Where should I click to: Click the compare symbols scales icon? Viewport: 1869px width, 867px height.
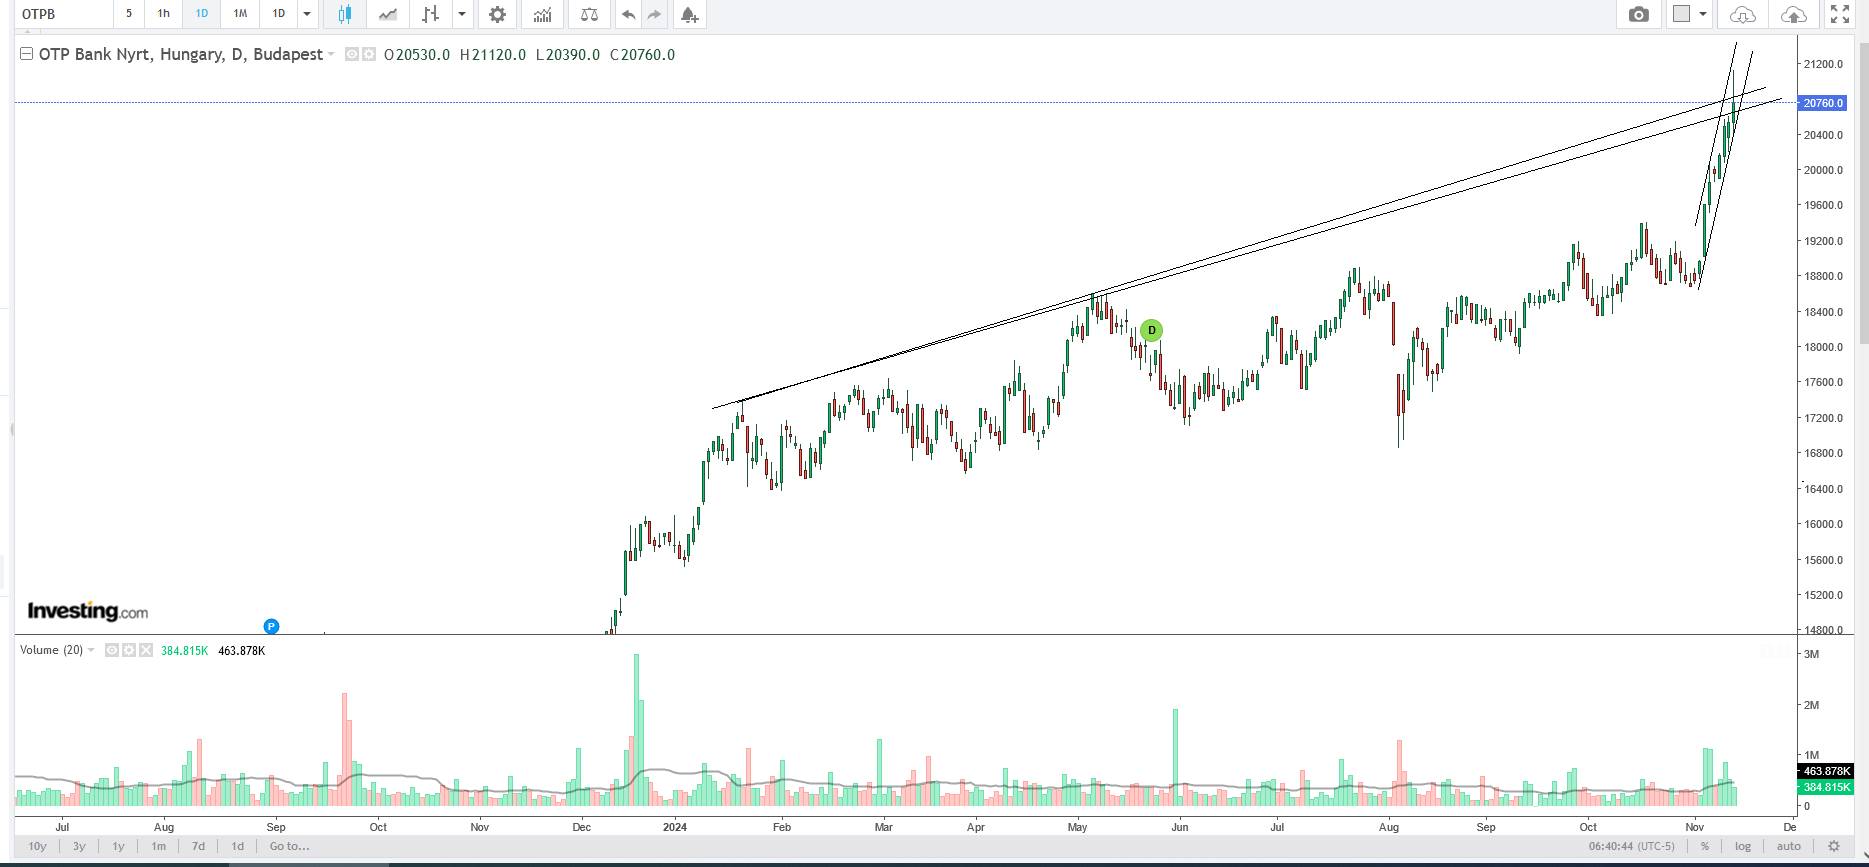click(x=589, y=14)
